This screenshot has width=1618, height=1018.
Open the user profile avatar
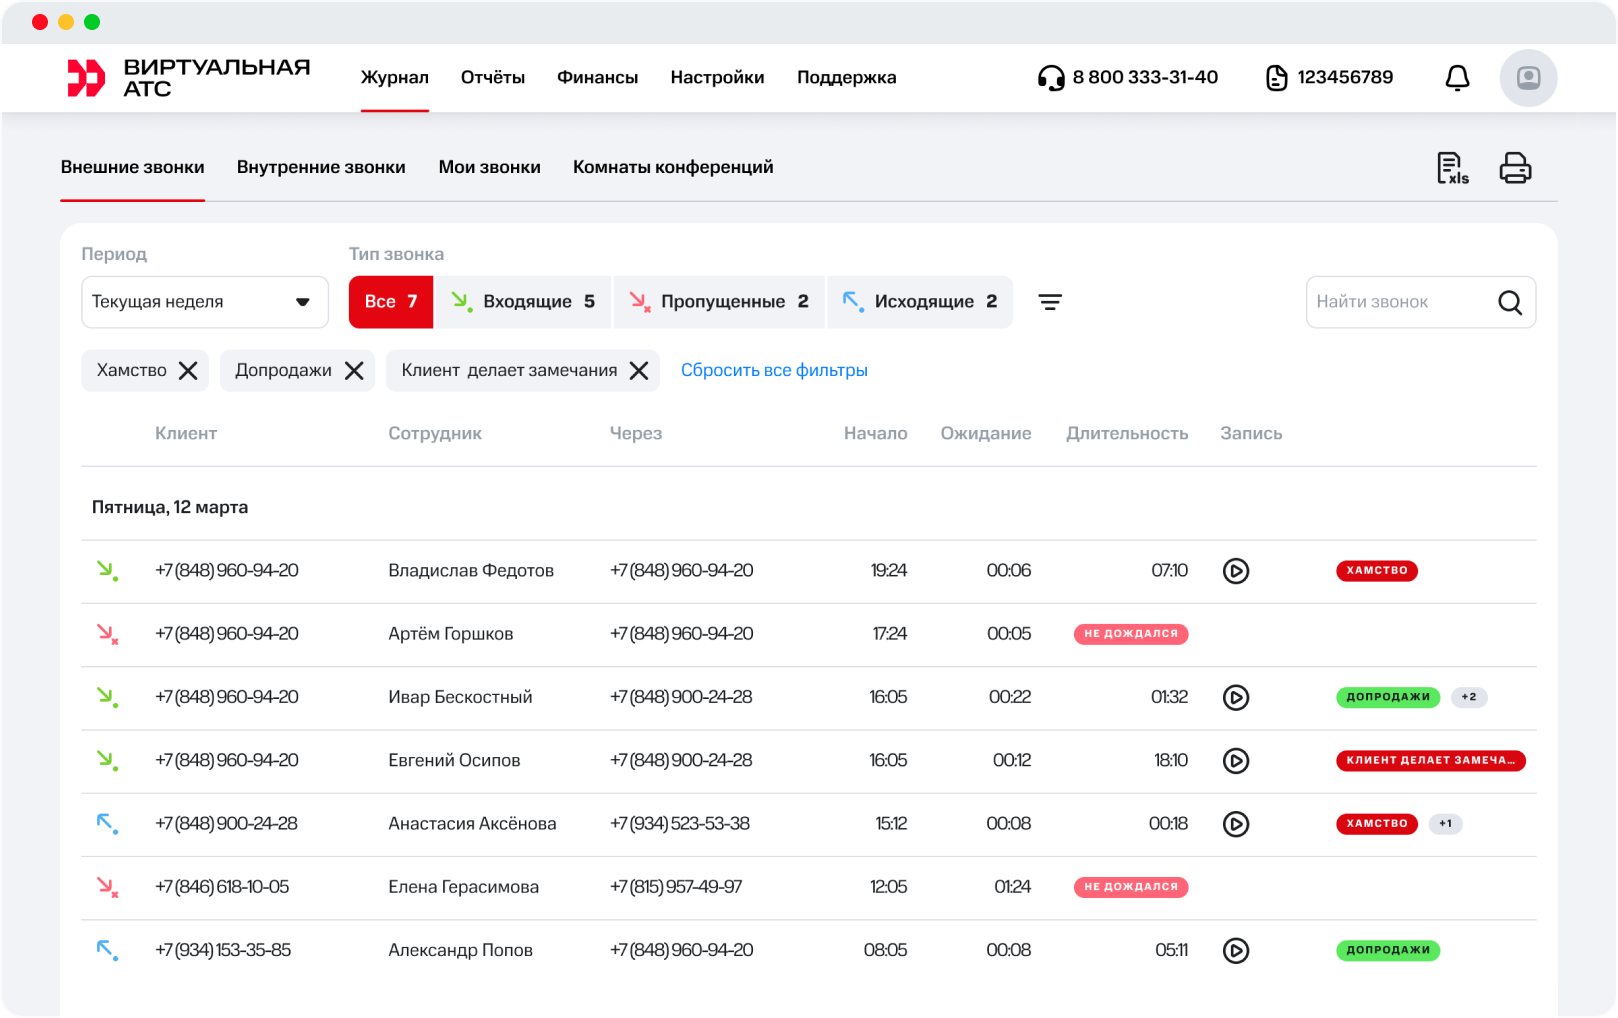(1528, 78)
